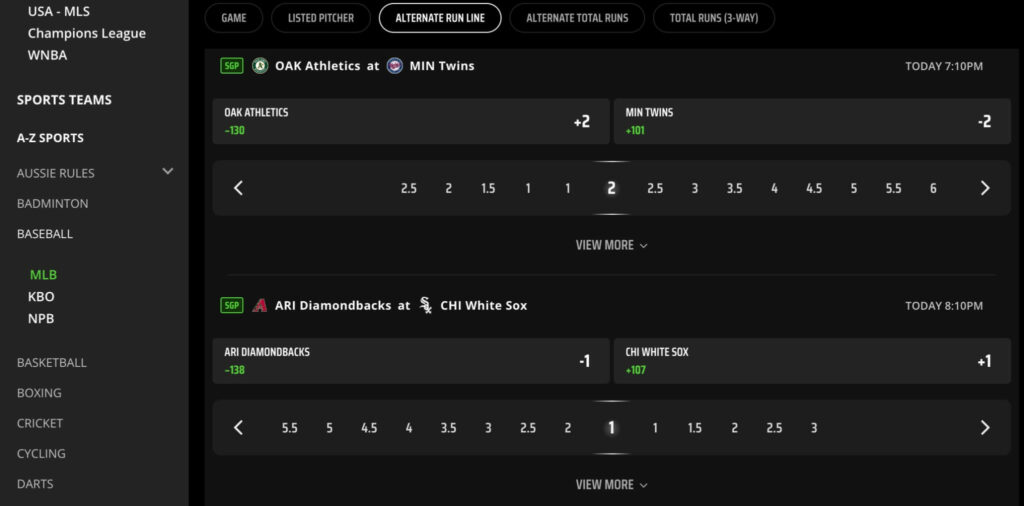Click highlighted 1 on Diamondbacks-White Sox slider
Image resolution: width=1024 pixels, height=506 pixels.
611,428
